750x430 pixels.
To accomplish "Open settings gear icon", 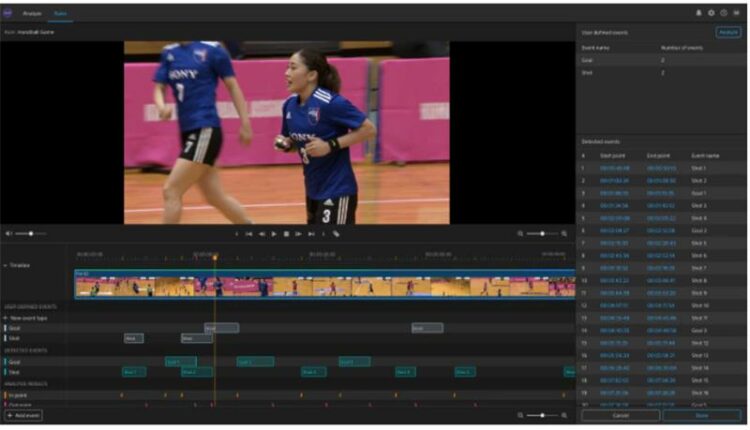I will pos(711,13).
